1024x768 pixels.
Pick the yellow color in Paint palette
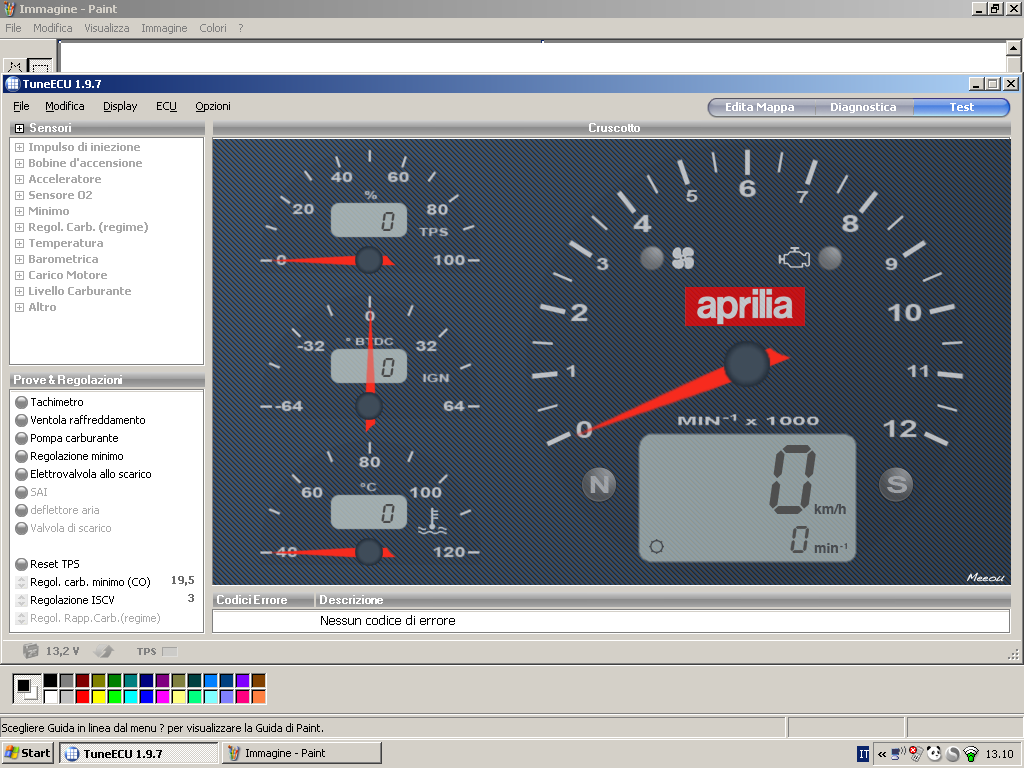pyautogui.click(x=99, y=697)
